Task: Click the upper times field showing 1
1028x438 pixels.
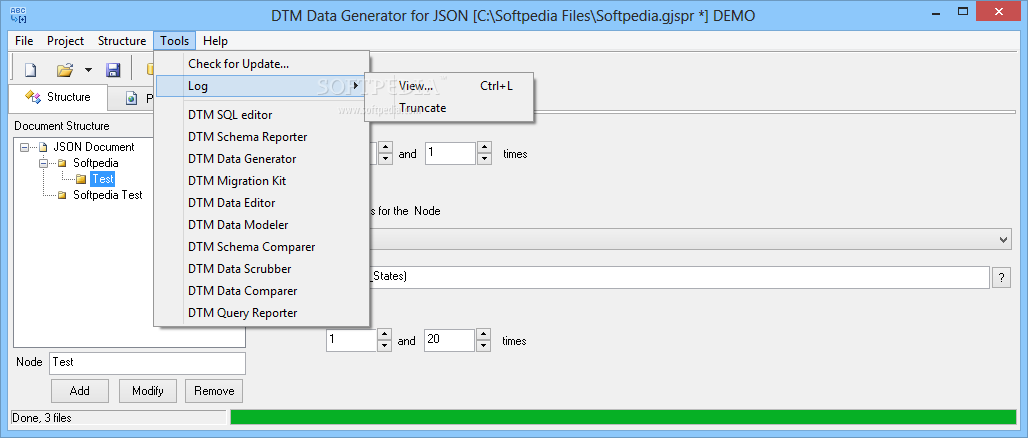Action: pos(450,153)
